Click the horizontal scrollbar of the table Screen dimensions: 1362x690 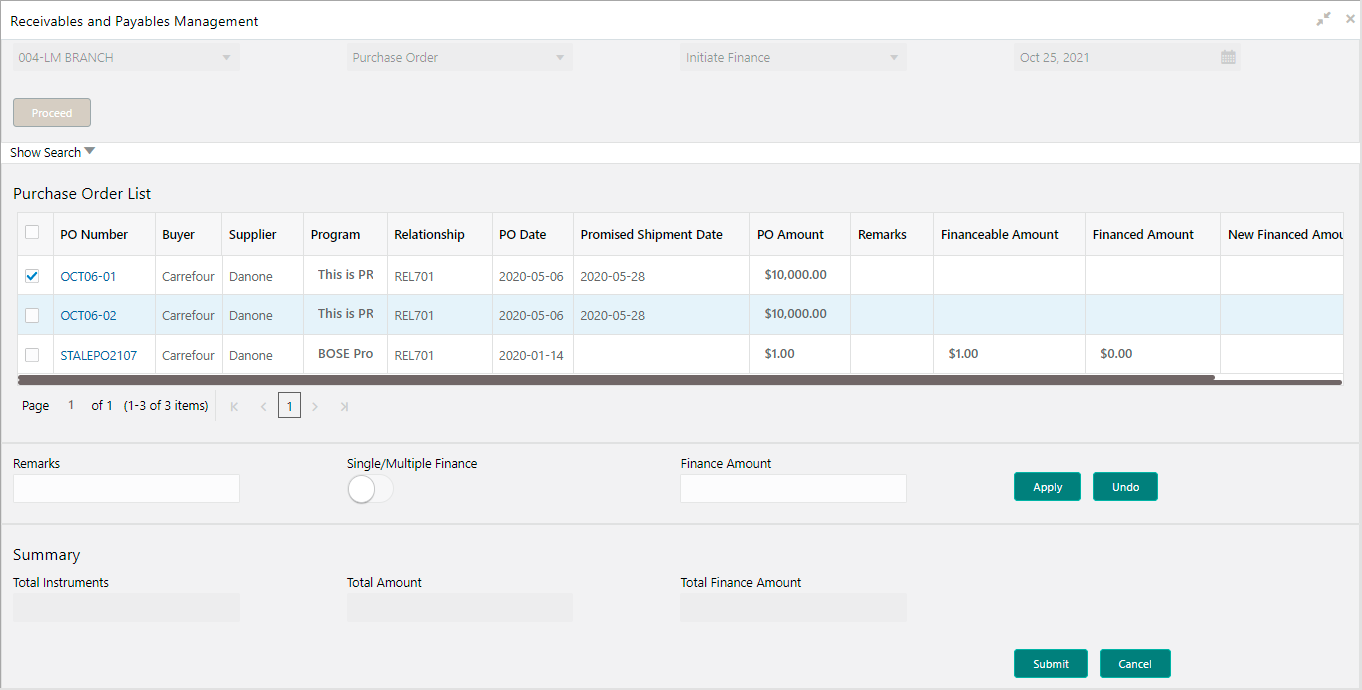[616, 380]
